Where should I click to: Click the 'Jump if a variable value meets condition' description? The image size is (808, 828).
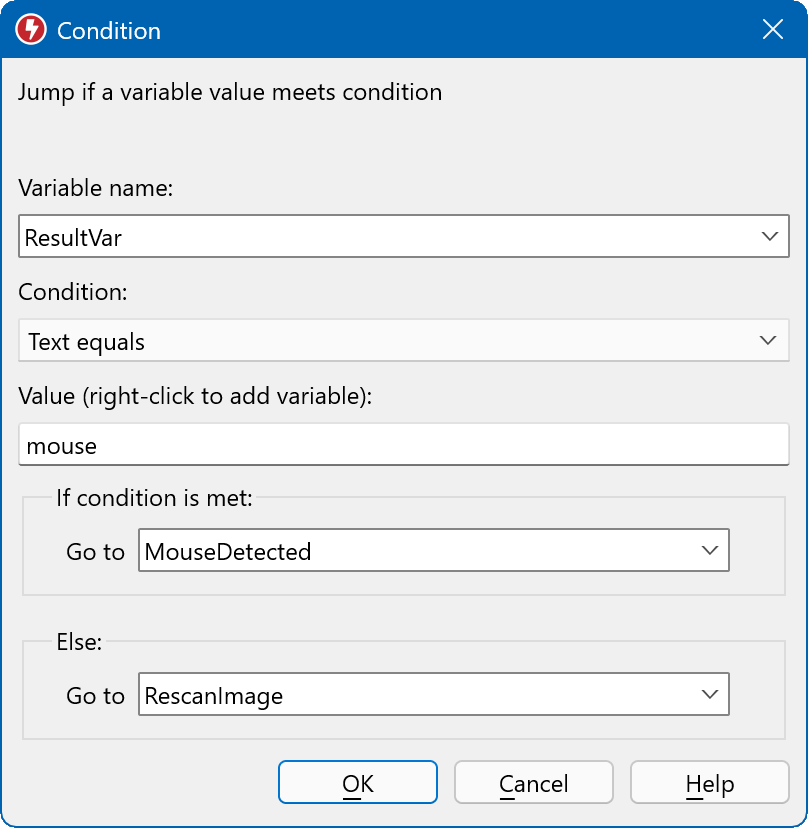click(230, 93)
